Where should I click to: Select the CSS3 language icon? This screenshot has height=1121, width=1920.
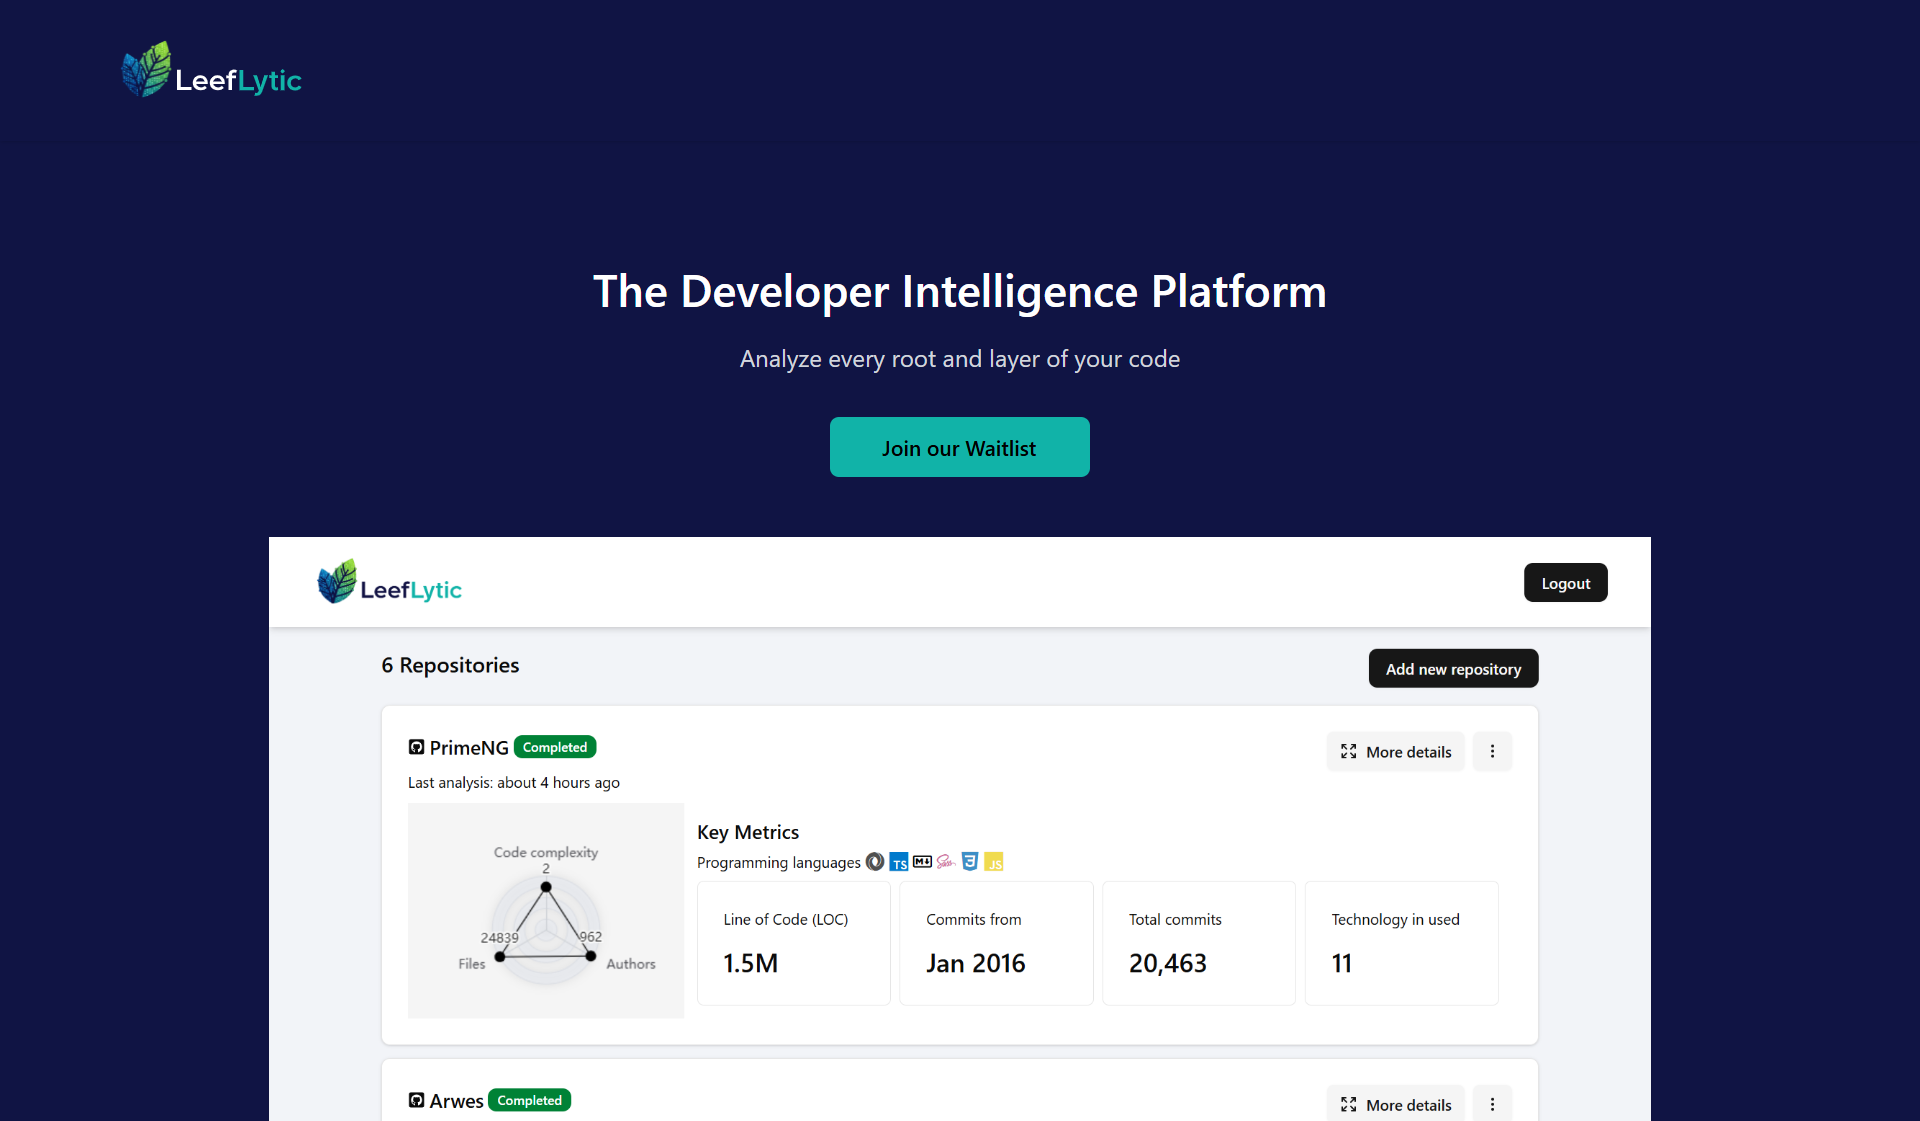[x=970, y=862]
